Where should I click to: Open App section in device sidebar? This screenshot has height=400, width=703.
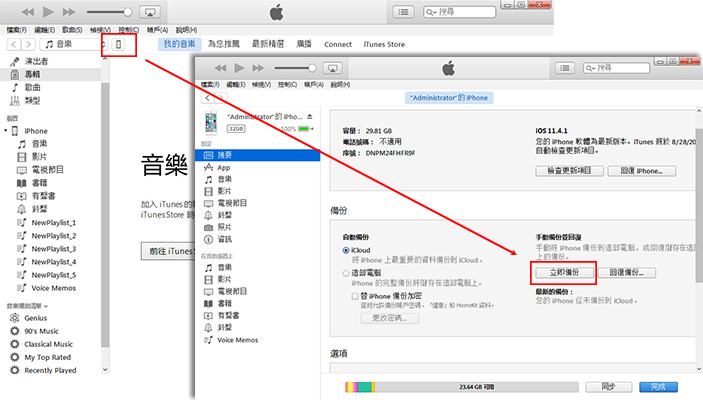point(224,167)
